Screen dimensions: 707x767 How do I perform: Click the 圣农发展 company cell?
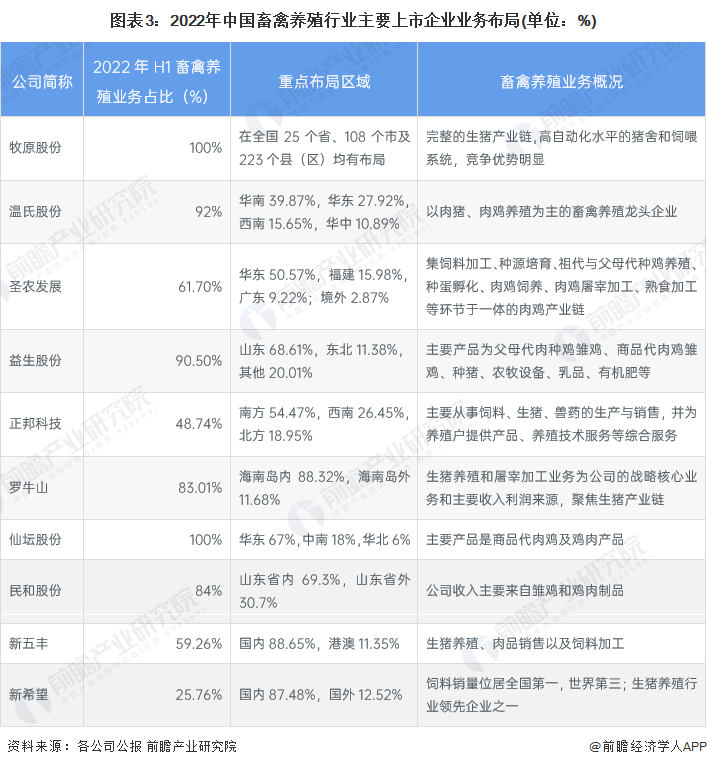click(42, 287)
